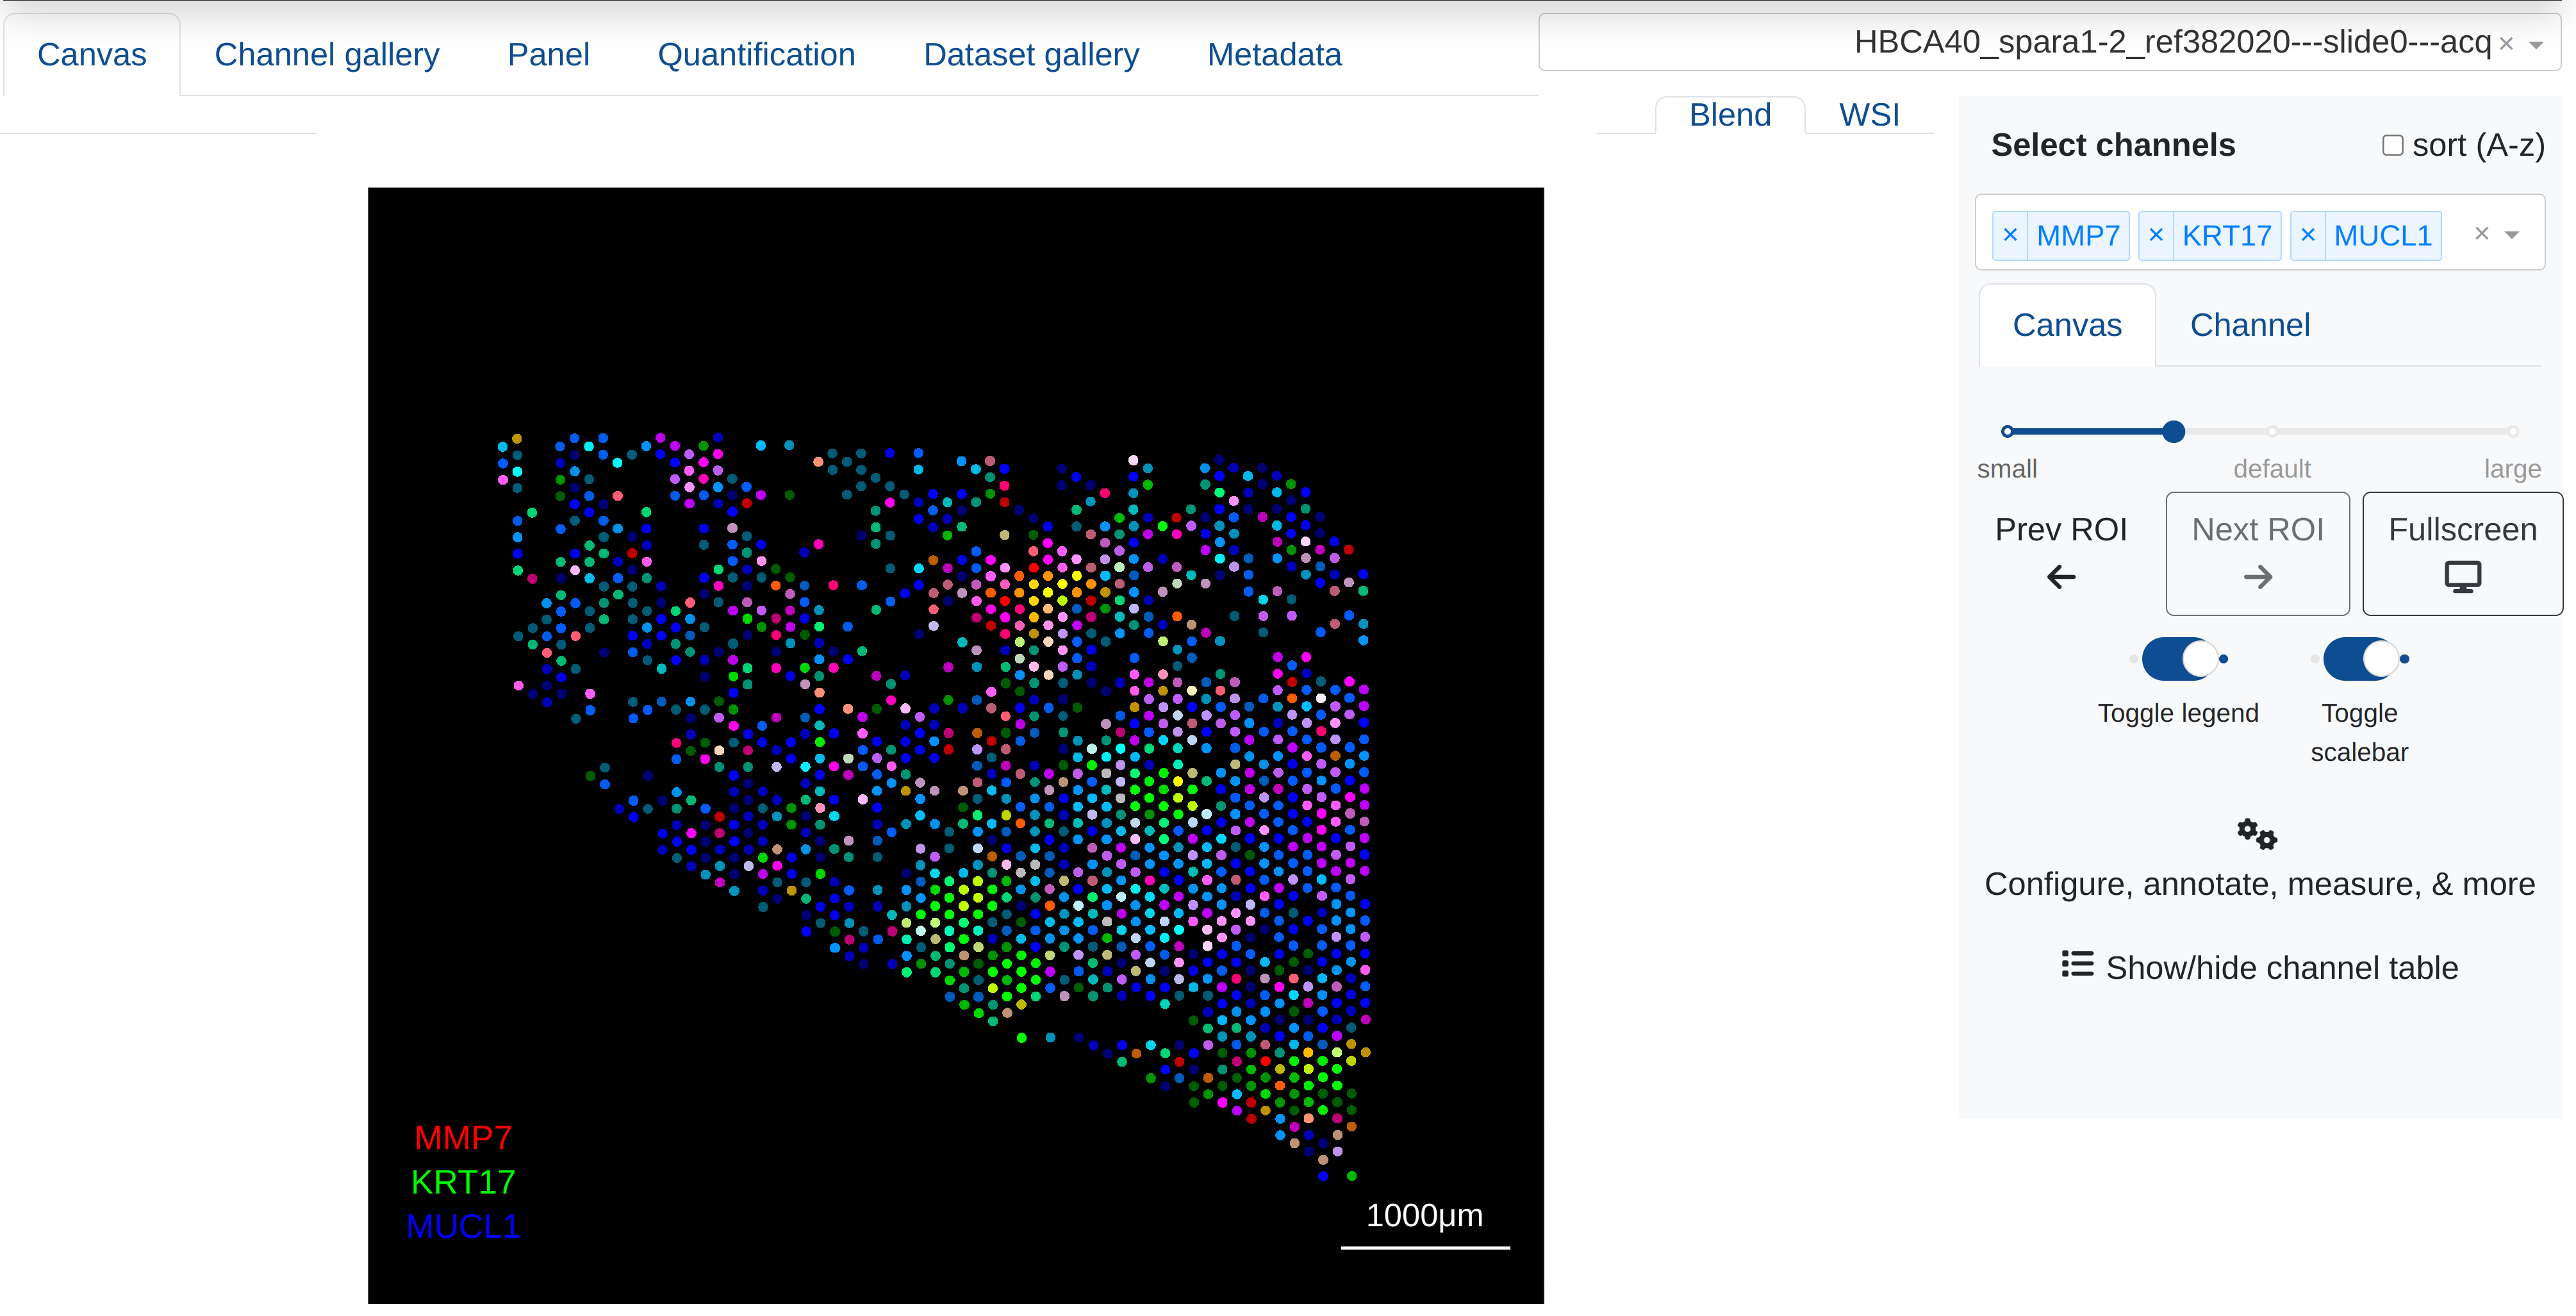2576x1316 pixels.
Task: Remove the MMP7 channel tag
Action: [2010, 235]
